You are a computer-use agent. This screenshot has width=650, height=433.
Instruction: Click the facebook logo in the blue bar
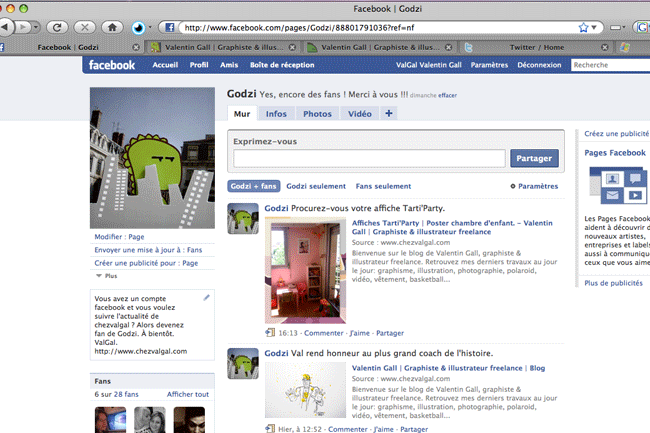[x=112, y=65]
